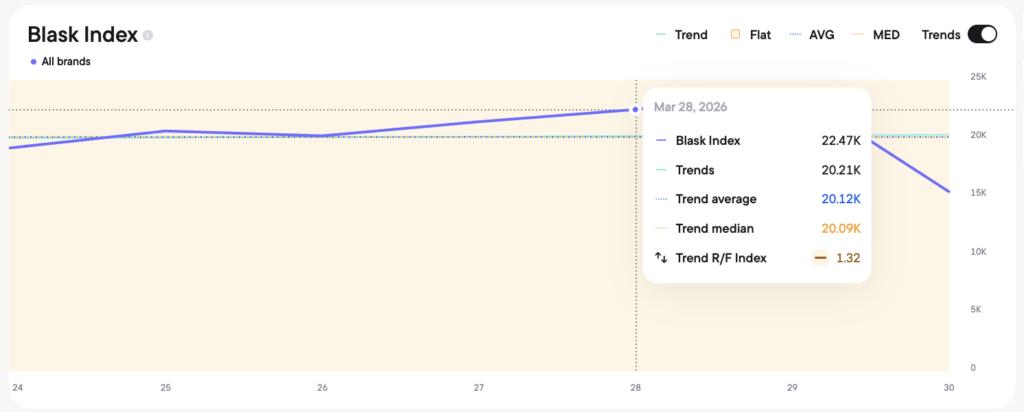Click the brown dash badge next to 1.32
Viewport: 1024px width, 412px height.
(x=820, y=258)
